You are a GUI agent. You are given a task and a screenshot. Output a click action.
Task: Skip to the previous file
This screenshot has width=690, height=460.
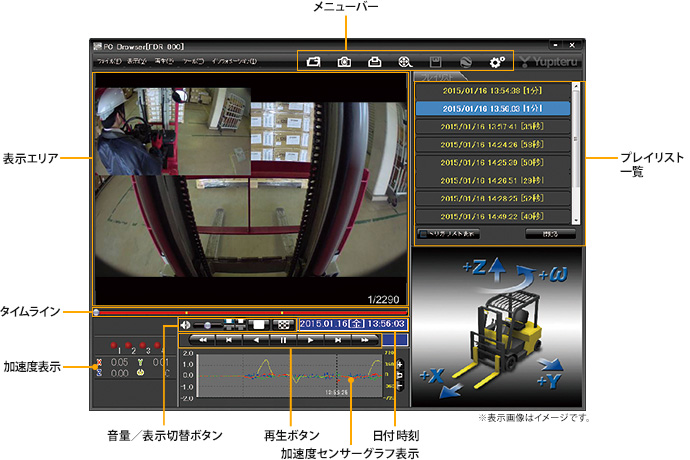[x=229, y=340]
